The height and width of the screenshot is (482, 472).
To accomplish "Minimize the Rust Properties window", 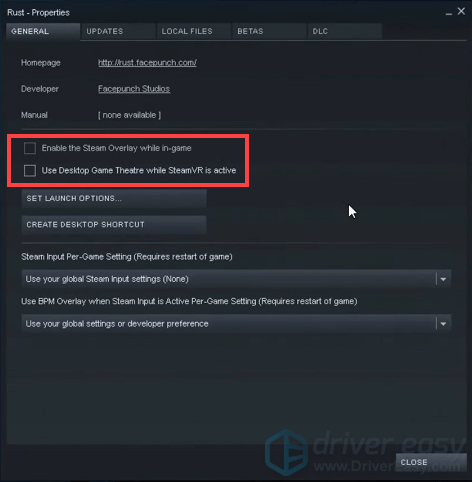I will tap(449, 13).
